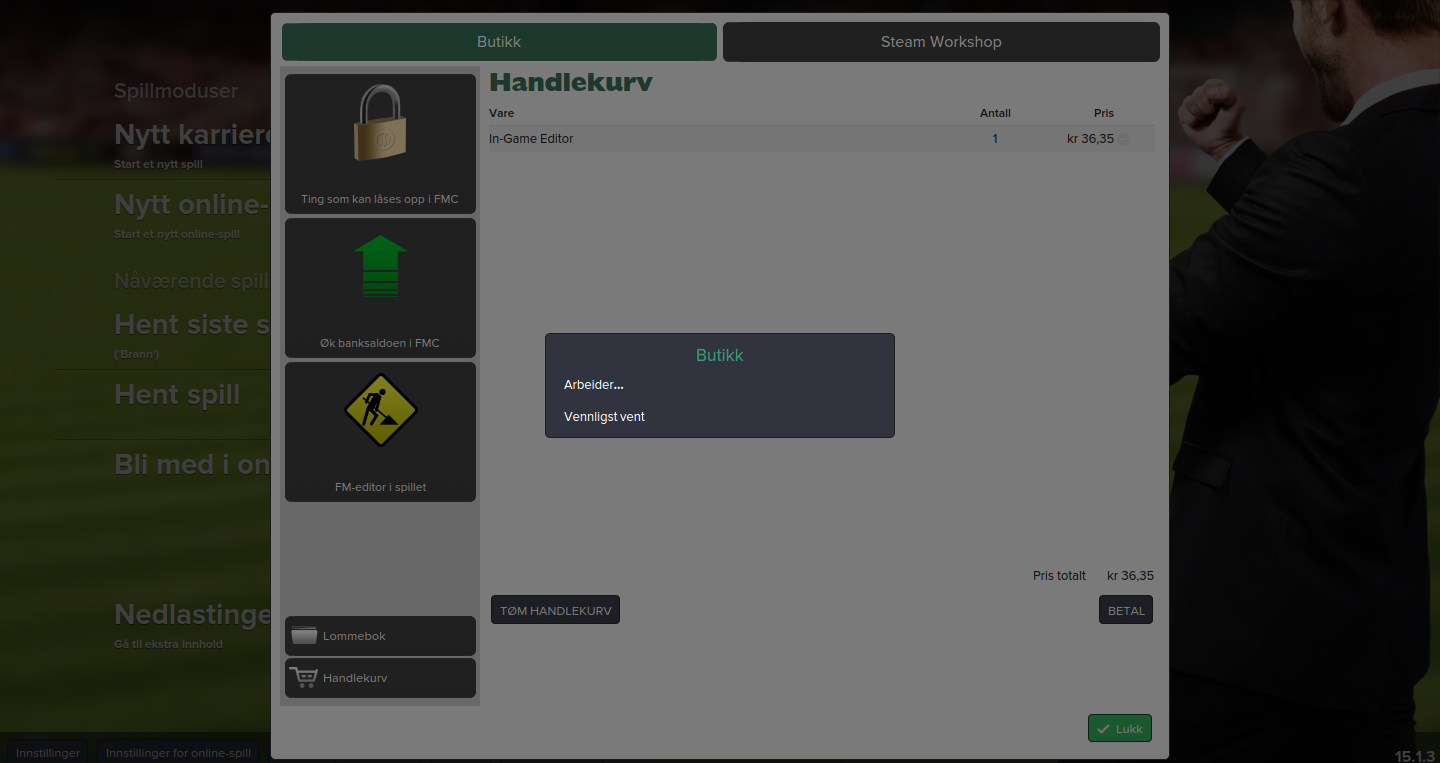
Task: Show the Handlekurv shopping cart in the sidebar
Action: click(x=380, y=678)
